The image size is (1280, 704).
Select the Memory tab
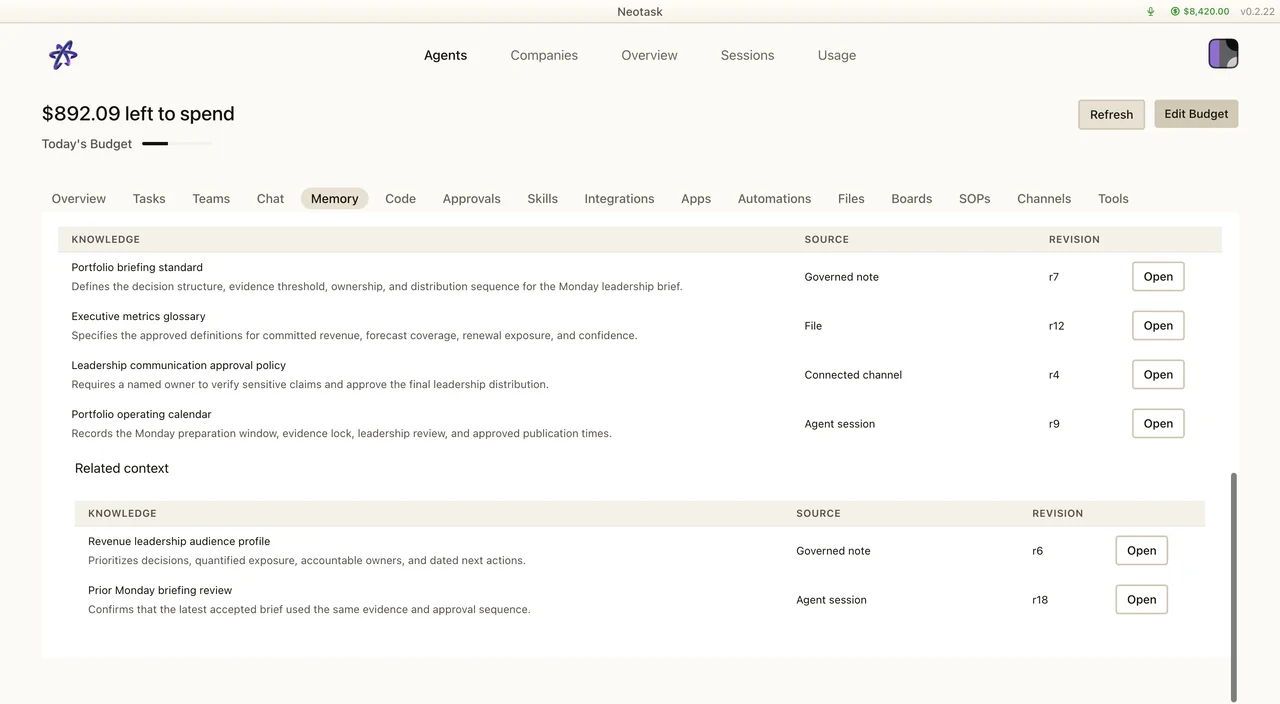334,198
